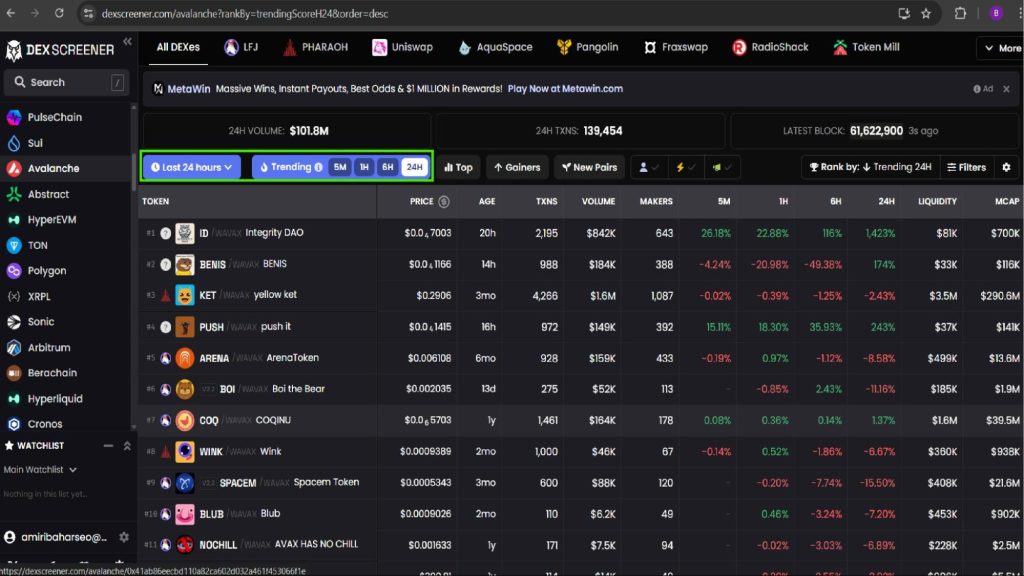Toggle the profile filter checkbox
Image resolution: width=1024 pixels, height=576 pixels.
point(648,167)
